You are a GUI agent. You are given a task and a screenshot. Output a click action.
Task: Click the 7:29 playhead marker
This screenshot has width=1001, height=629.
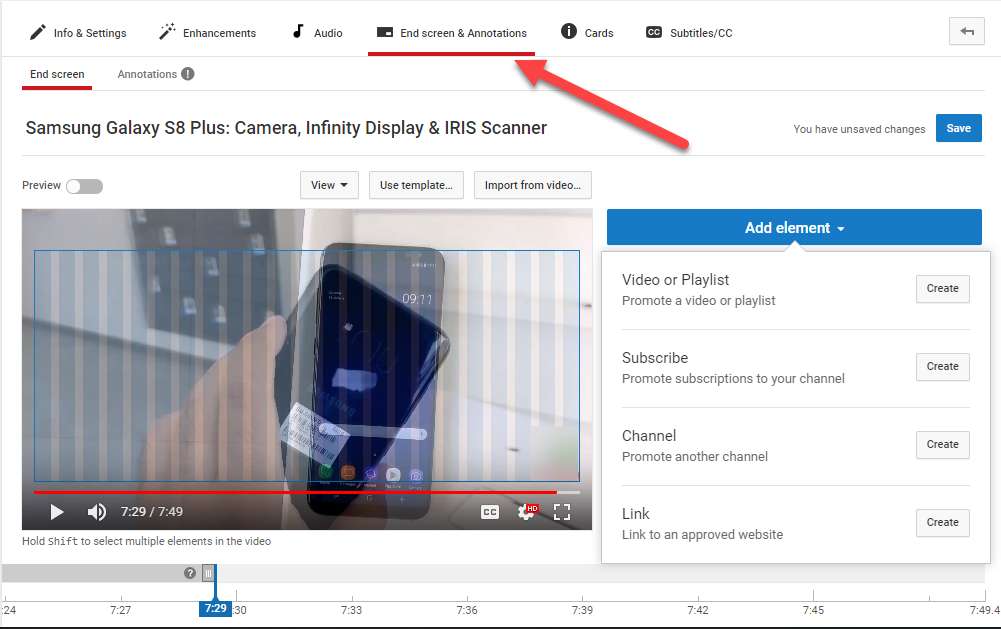click(215, 609)
